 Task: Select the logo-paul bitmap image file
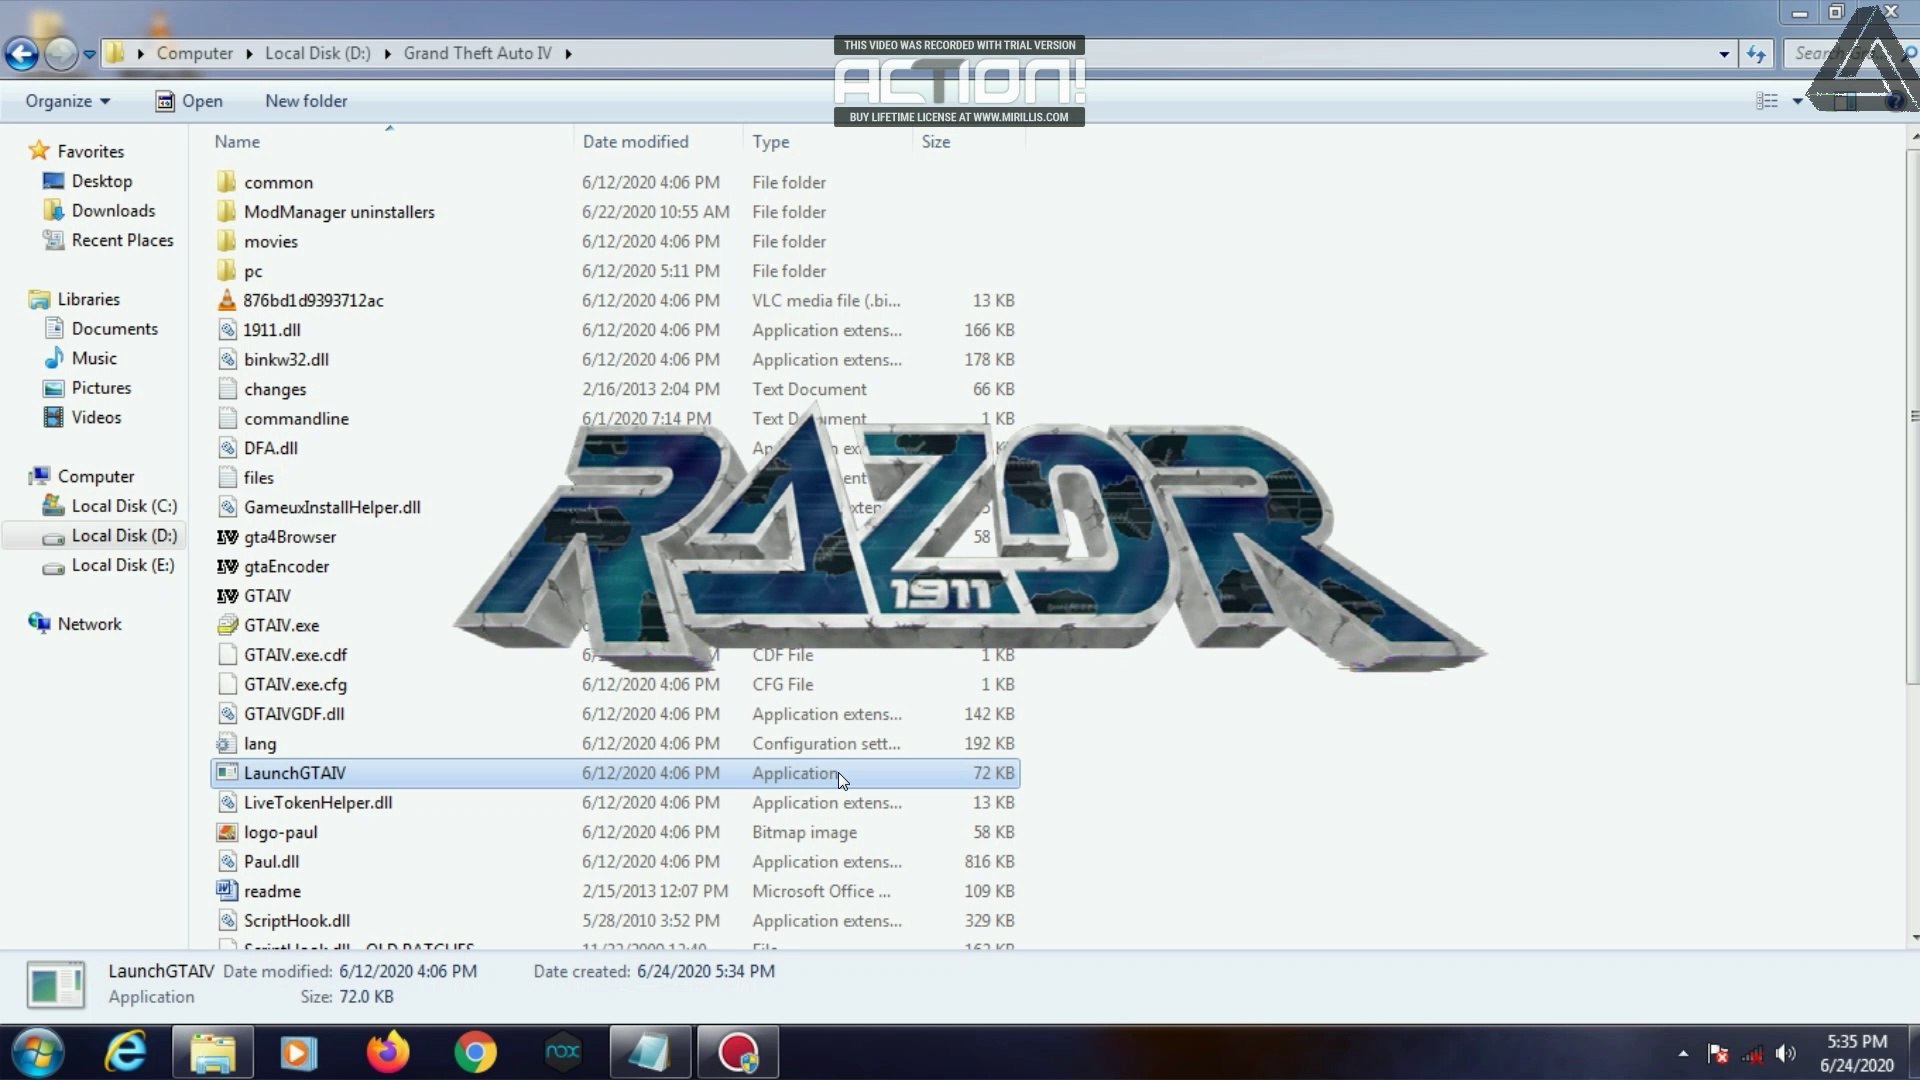pos(280,832)
